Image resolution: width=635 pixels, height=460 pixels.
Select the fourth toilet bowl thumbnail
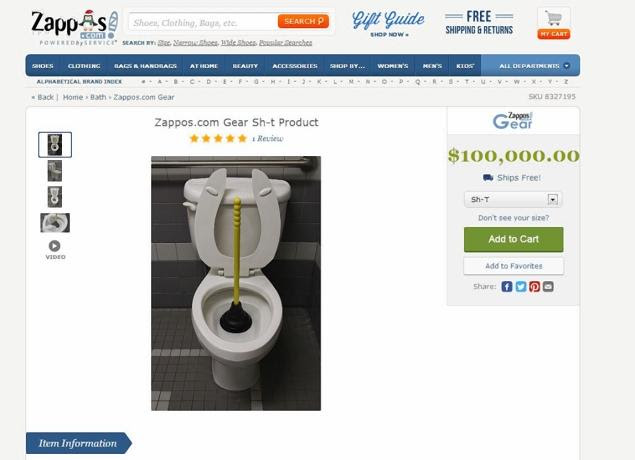(55, 223)
